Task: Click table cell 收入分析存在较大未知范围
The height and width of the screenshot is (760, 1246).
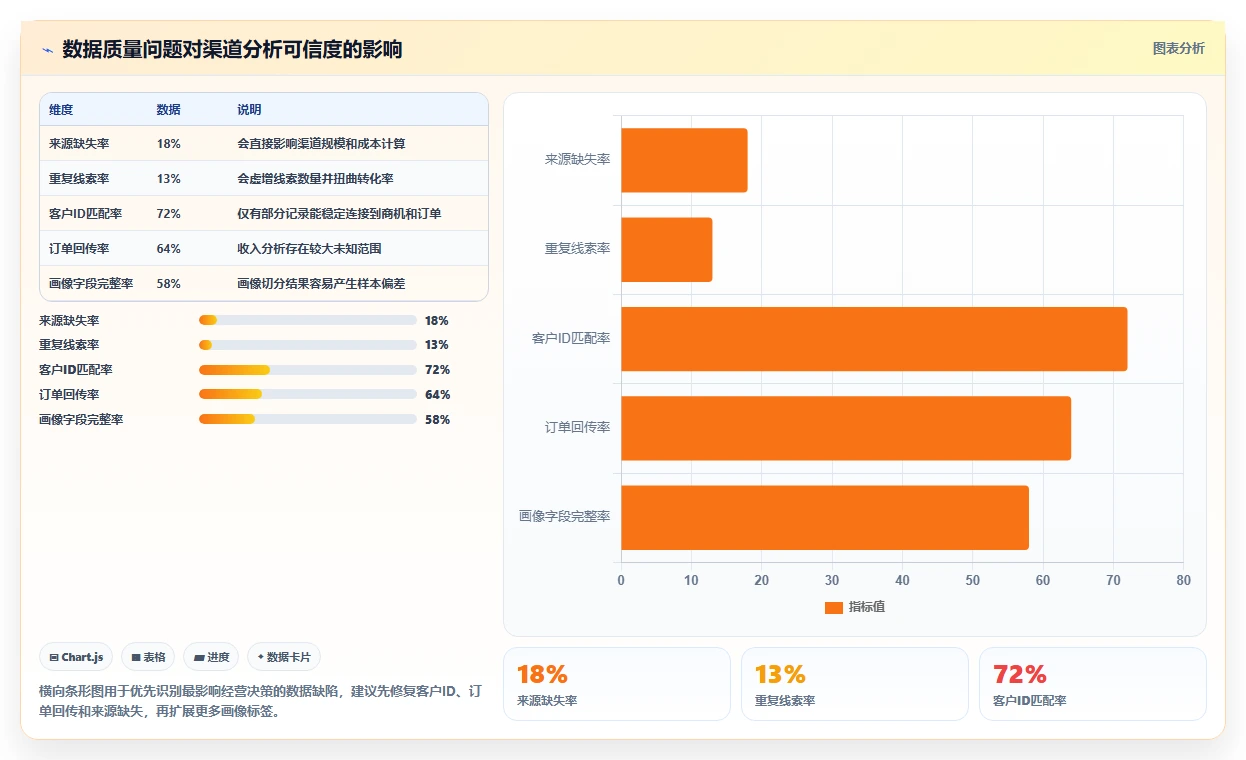Action: click(x=309, y=249)
